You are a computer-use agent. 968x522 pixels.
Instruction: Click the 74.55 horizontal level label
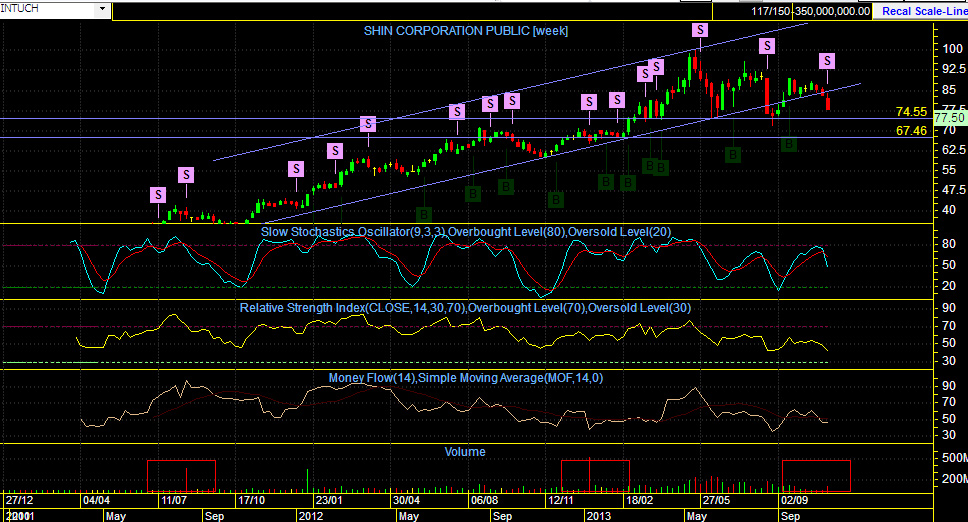(911, 112)
